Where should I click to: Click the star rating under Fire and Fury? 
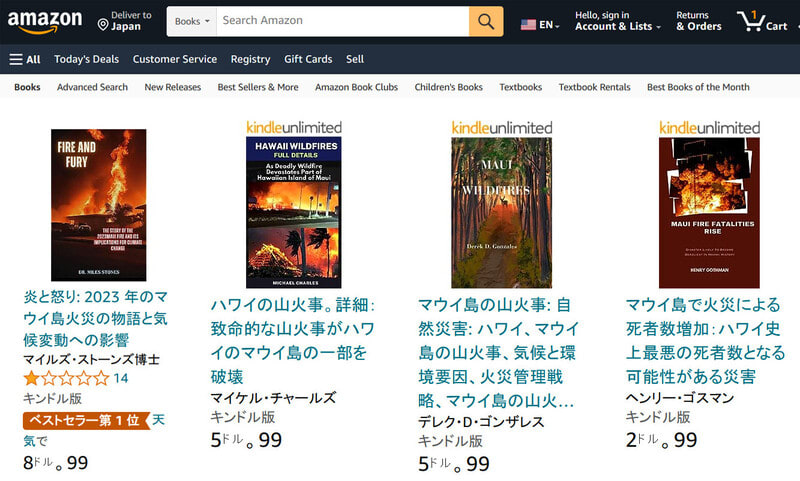click(x=66, y=378)
